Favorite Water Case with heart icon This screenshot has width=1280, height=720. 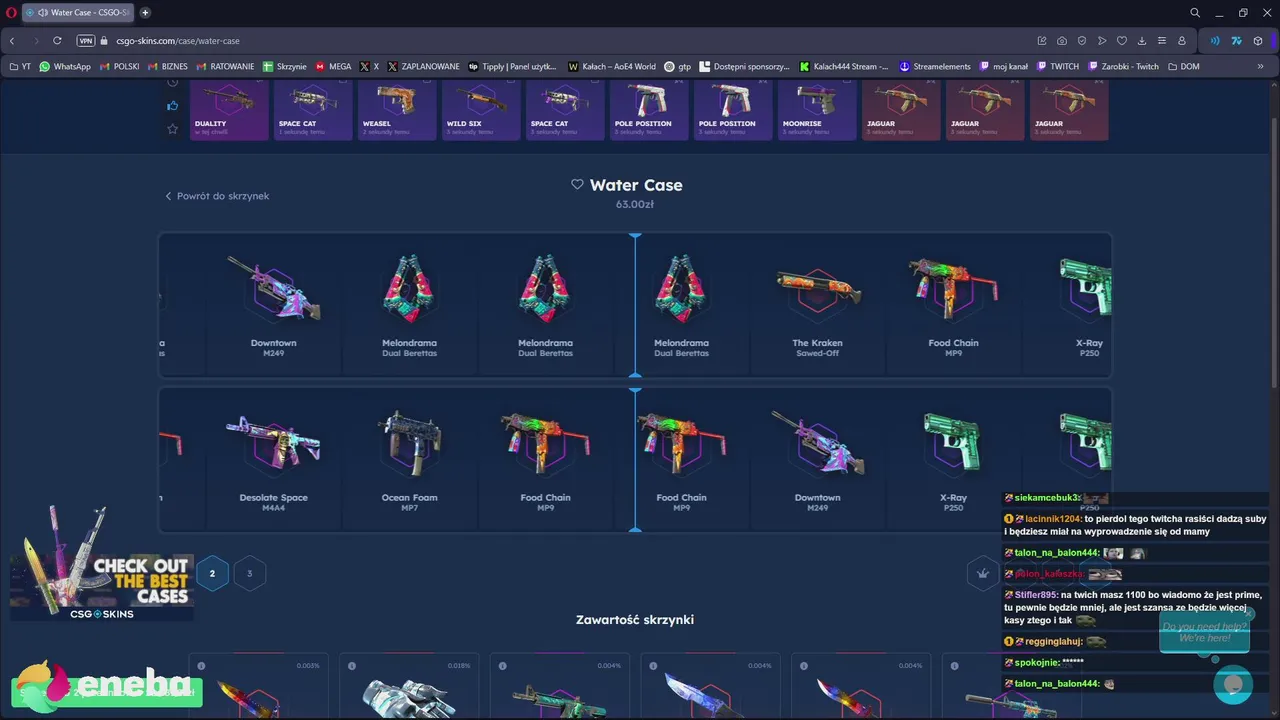[577, 185]
